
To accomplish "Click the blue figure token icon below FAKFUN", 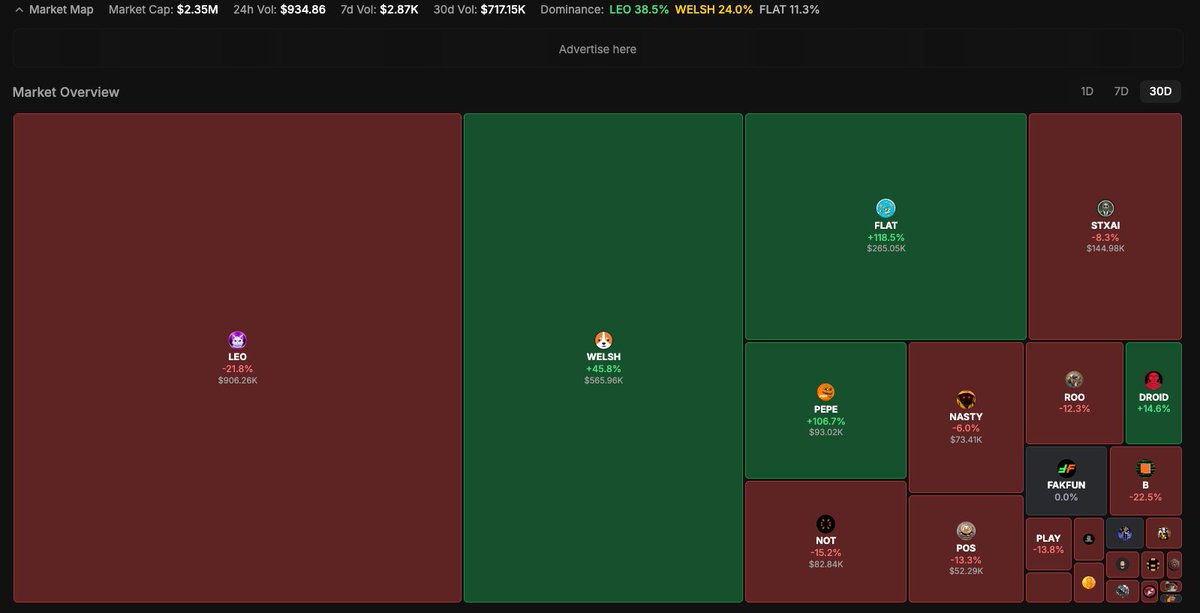I will tap(1124, 533).
